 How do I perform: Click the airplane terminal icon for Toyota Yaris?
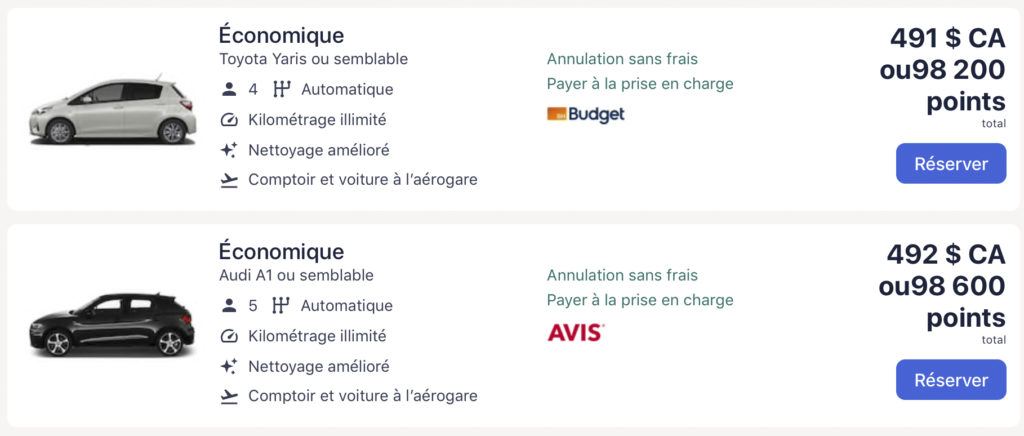coord(229,180)
